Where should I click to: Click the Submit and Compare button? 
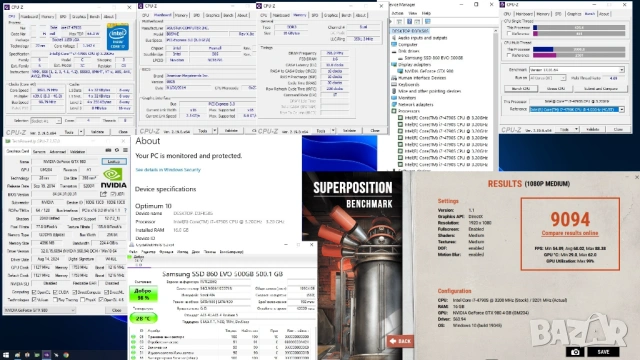[600, 89]
